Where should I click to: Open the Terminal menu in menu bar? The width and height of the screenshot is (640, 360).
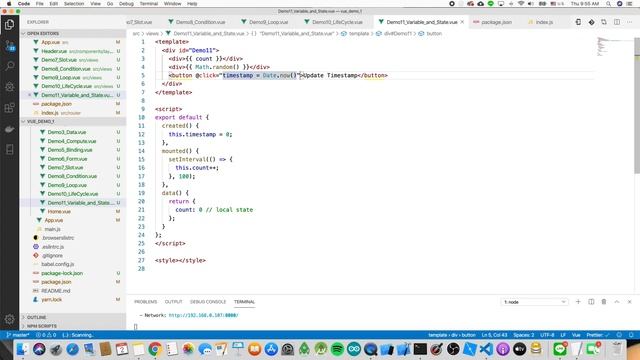[149, 4]
